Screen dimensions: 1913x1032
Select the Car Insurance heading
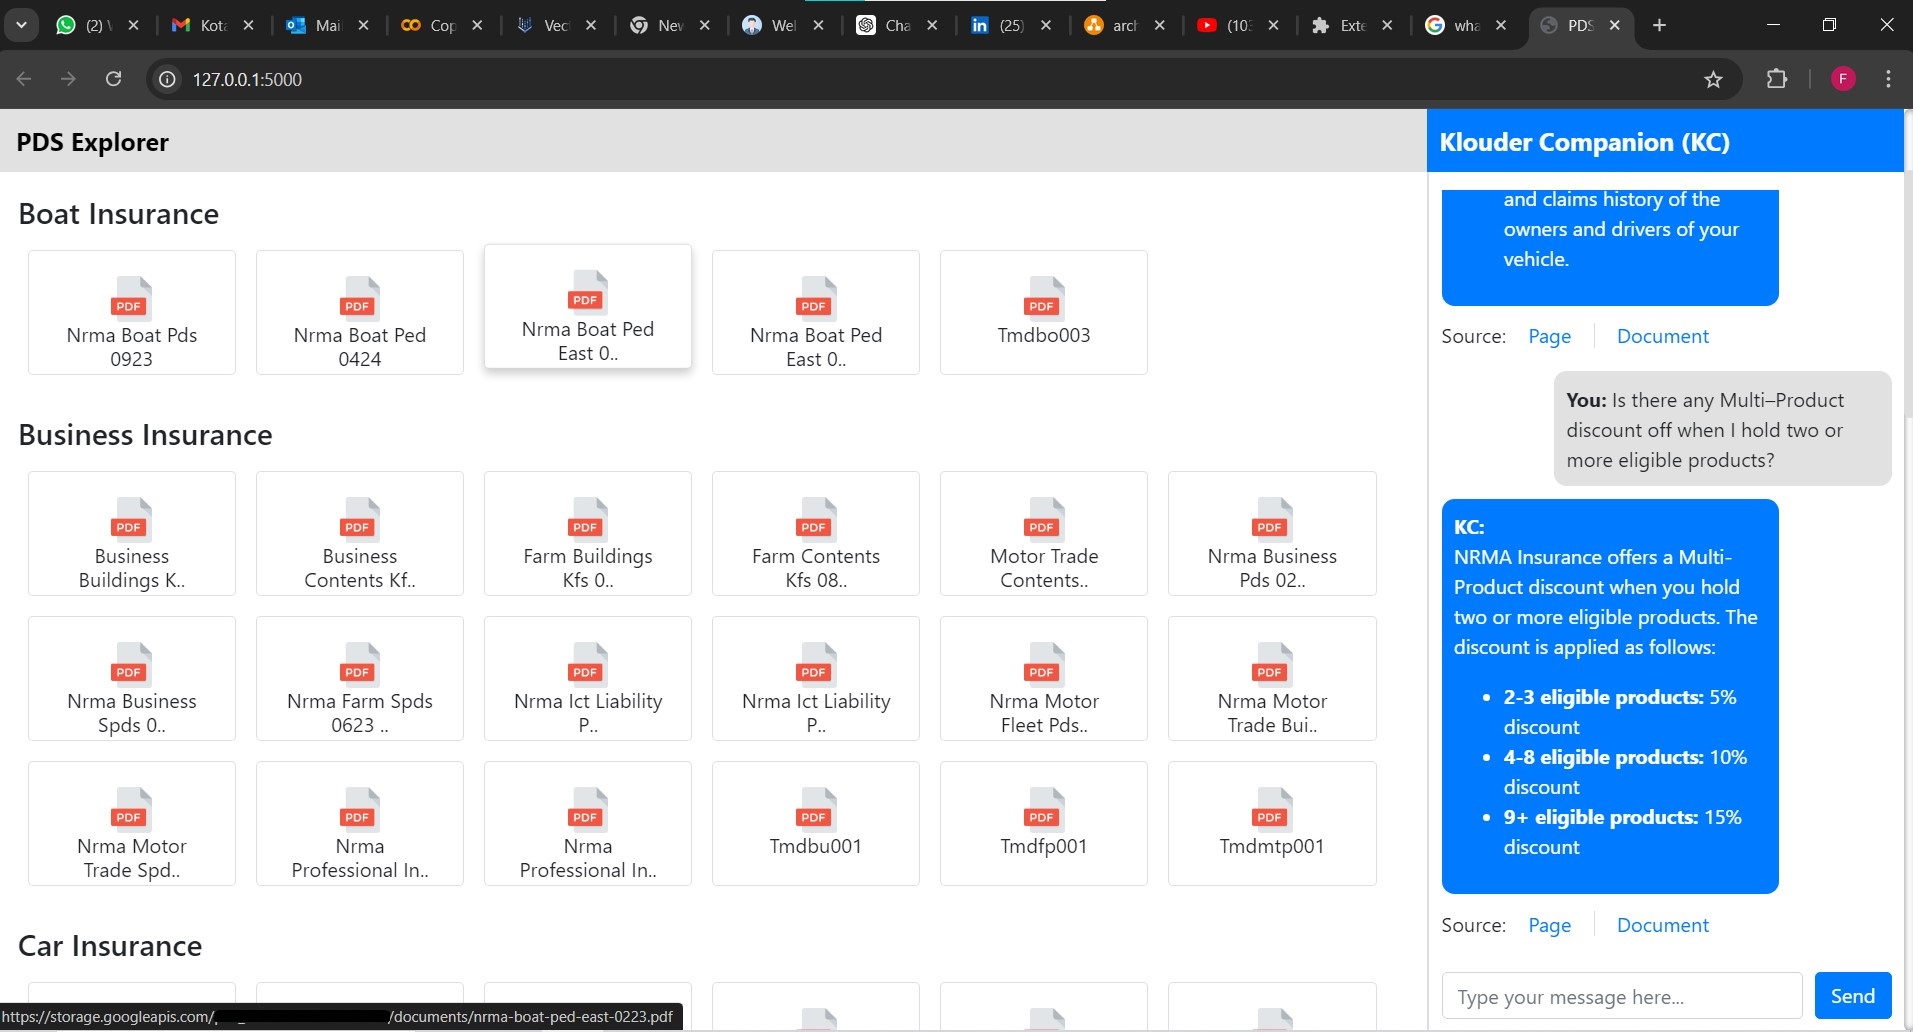click(110, 946)
